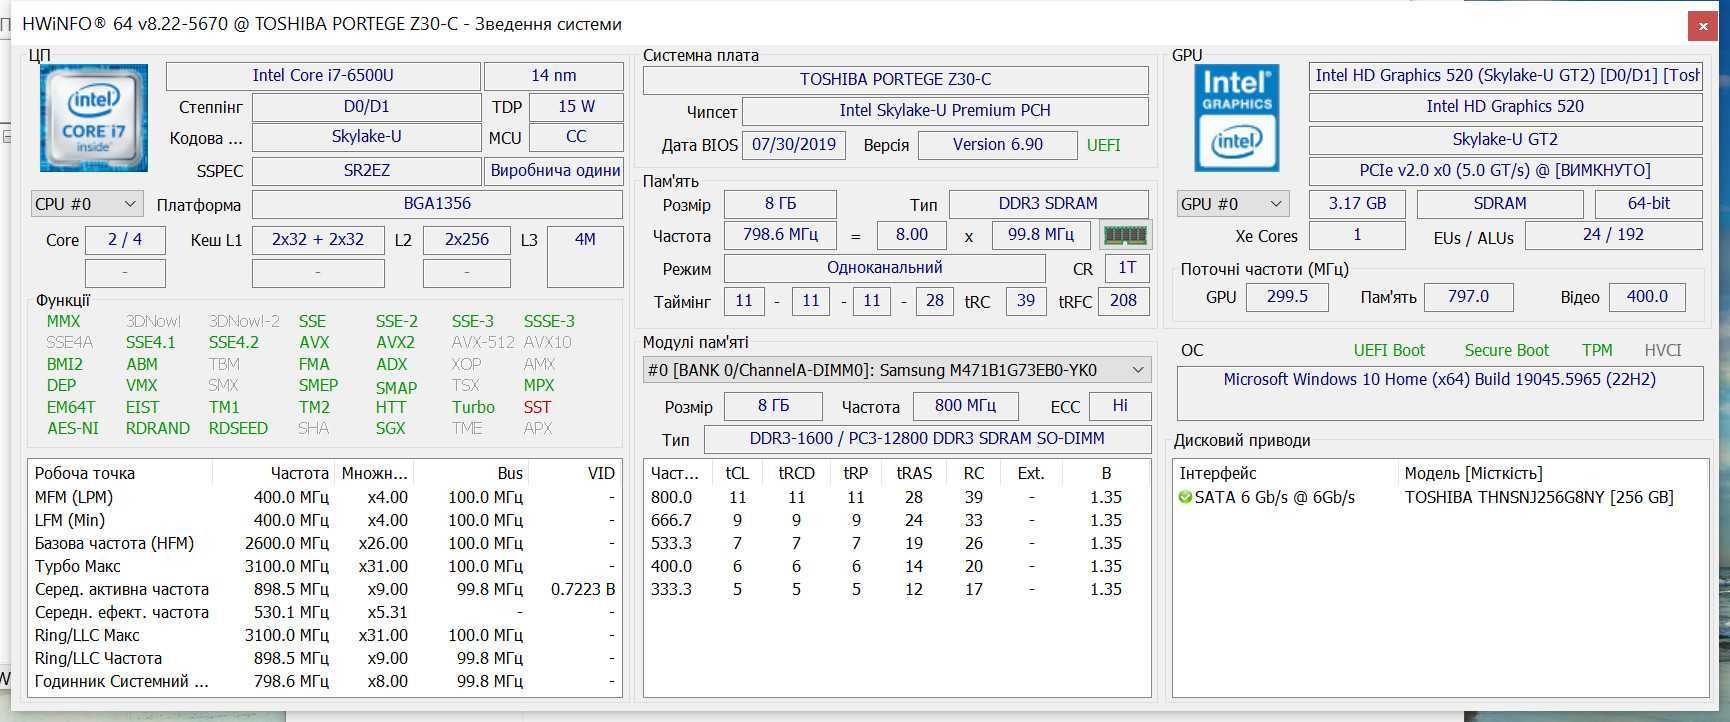Screen dimensions: 1730x722
Task: Click the Відео clock 400.0 value
Action: (1647, 297)
